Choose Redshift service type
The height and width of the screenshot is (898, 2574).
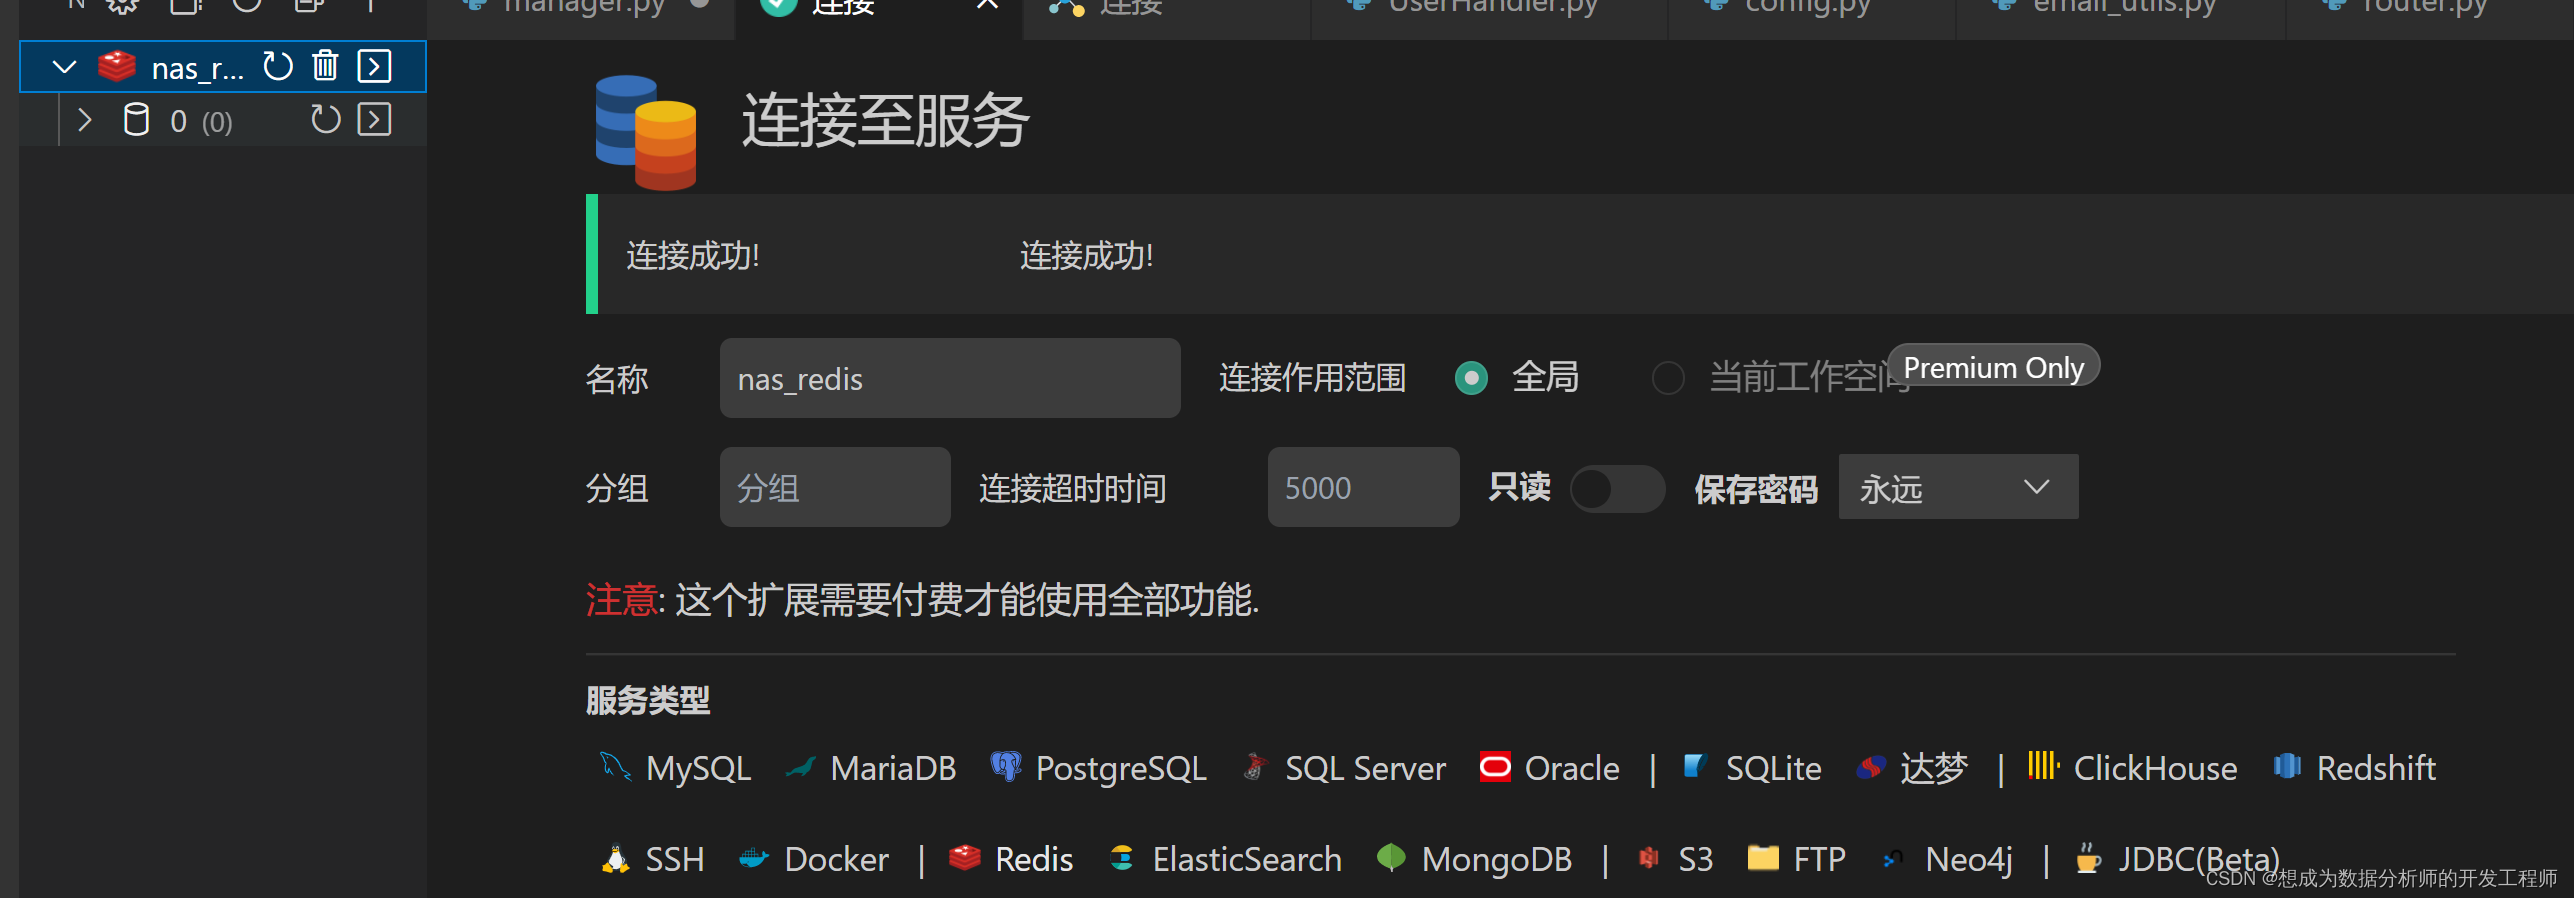(x=2354, y=768)
